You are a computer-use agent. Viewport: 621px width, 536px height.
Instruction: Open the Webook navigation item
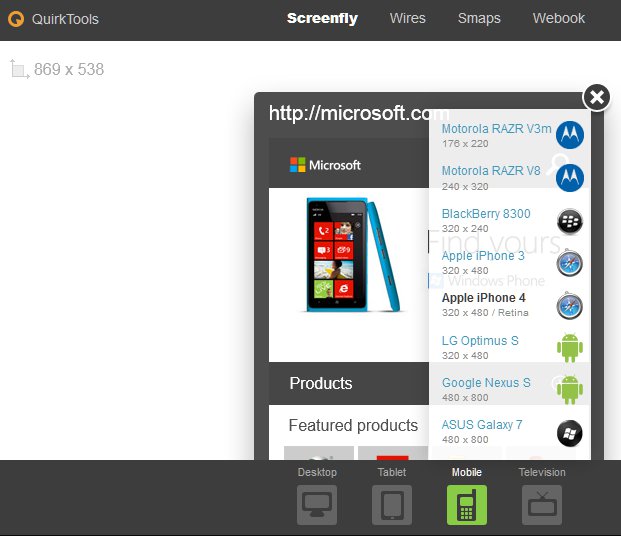coord(558,18)
